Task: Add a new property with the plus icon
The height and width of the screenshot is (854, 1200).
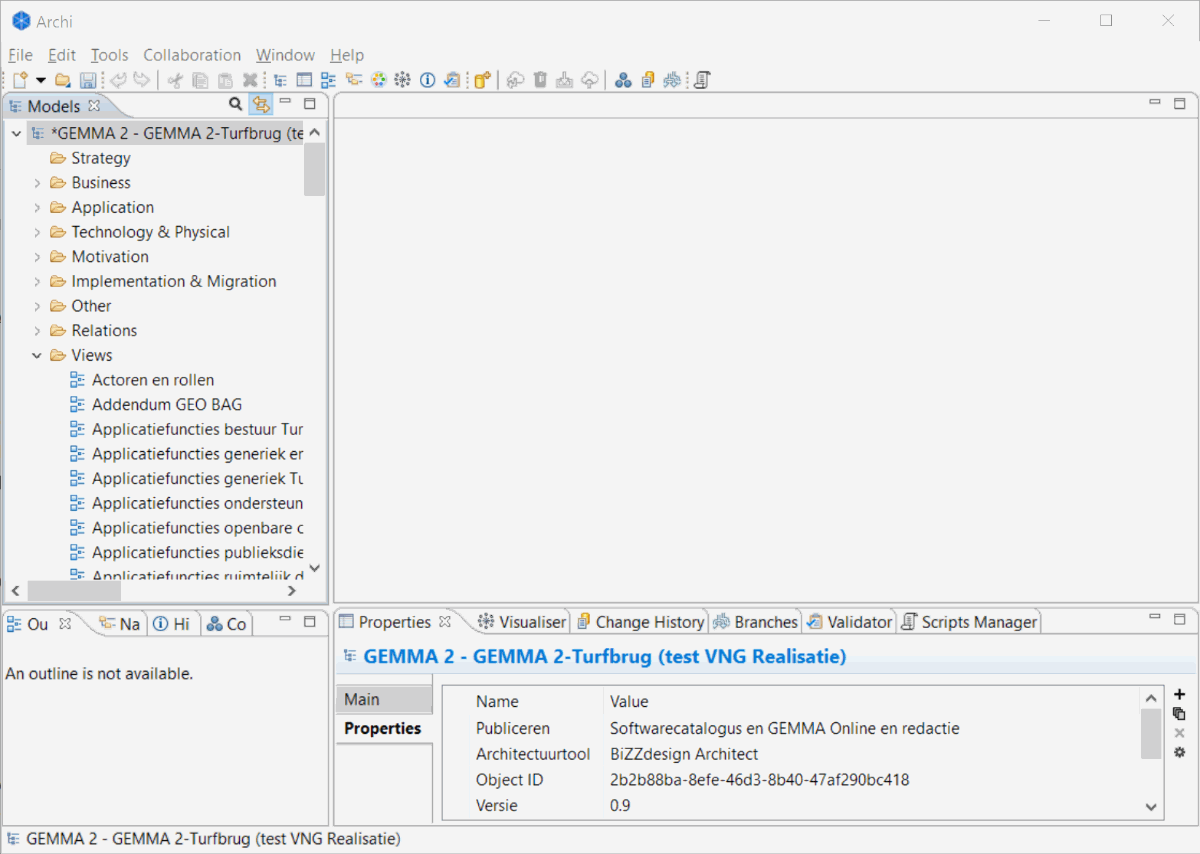Action: (x=1180, y=694)
